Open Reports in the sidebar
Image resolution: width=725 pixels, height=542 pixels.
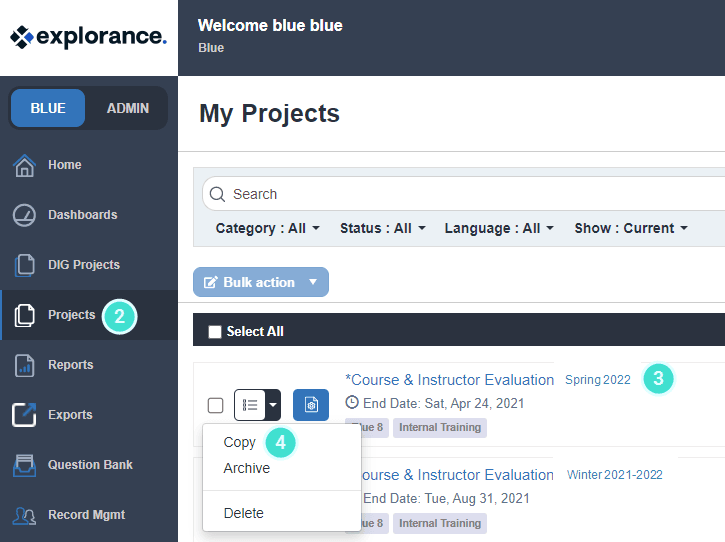[x=71, y=364]
